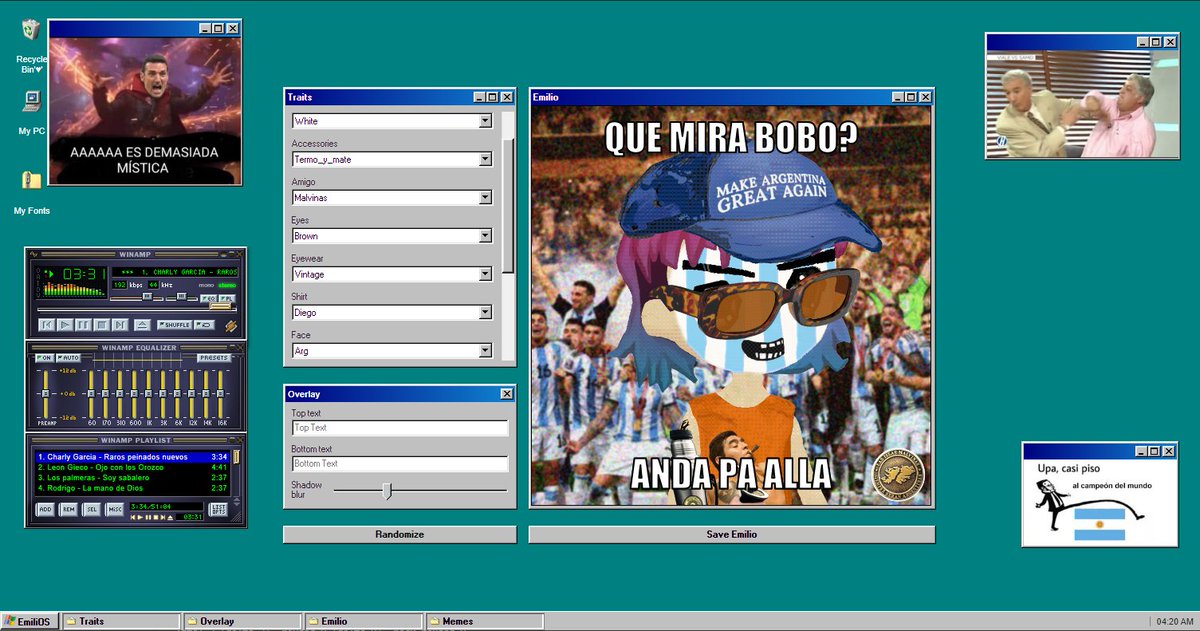The width and height of the screenshot is (1200, 631).
Task: Switch to Overlay in the taskbar
Action: (243, 621)
